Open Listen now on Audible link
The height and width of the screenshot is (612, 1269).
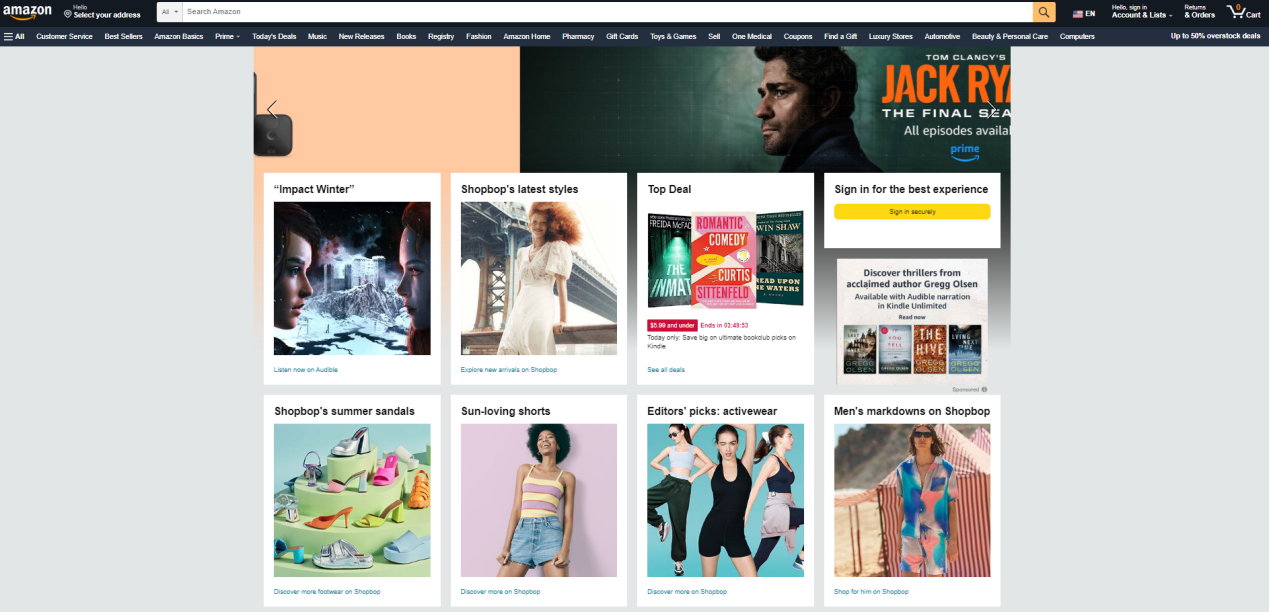coord(305,370)
